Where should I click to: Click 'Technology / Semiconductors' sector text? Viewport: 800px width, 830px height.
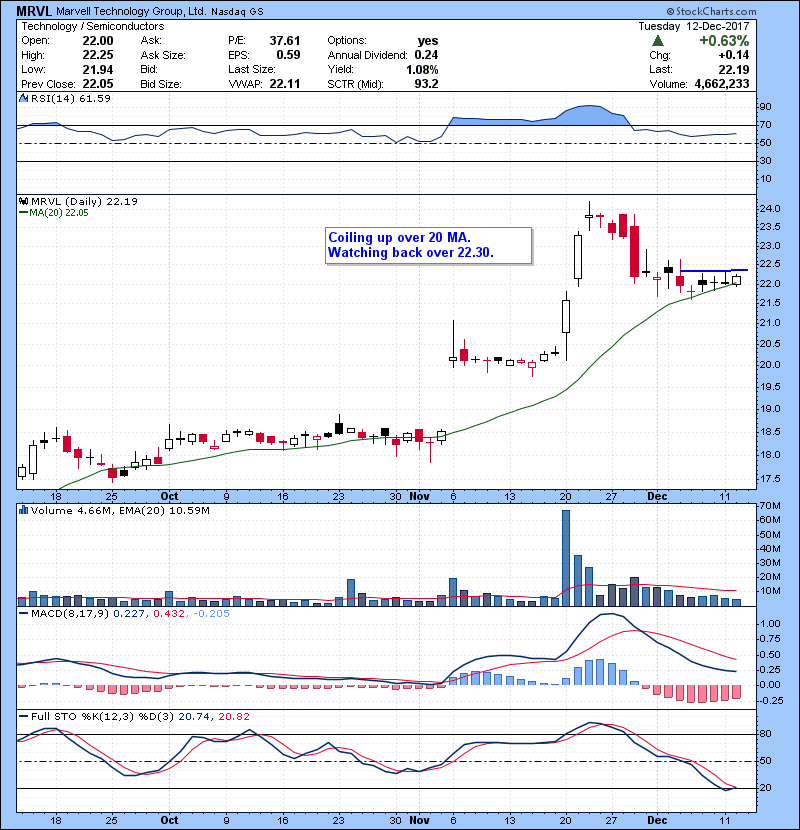[93, 26]
